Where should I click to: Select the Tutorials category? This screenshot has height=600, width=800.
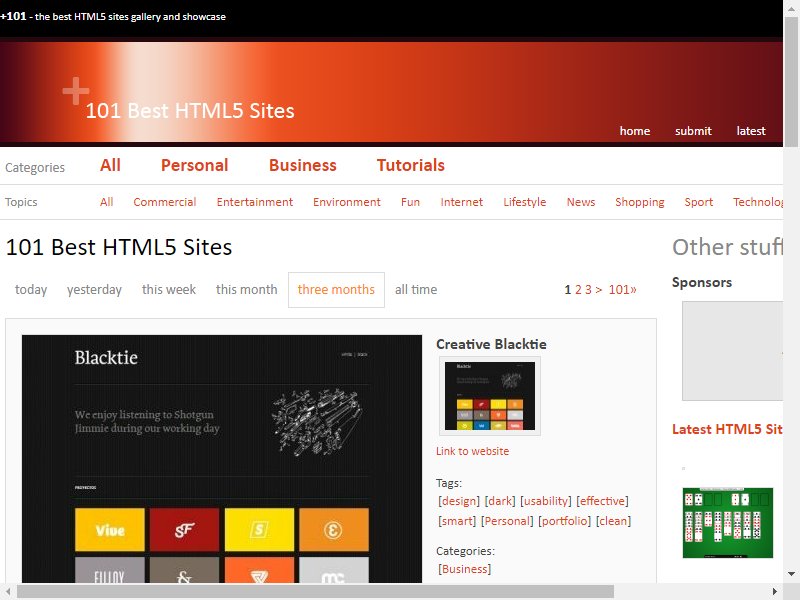(411, 165)
